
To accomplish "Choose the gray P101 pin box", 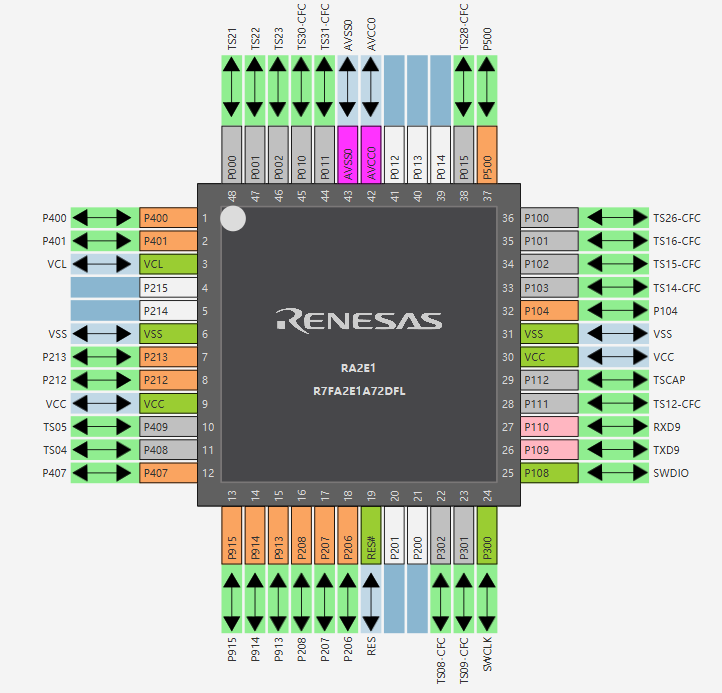I will coord(550,241).
